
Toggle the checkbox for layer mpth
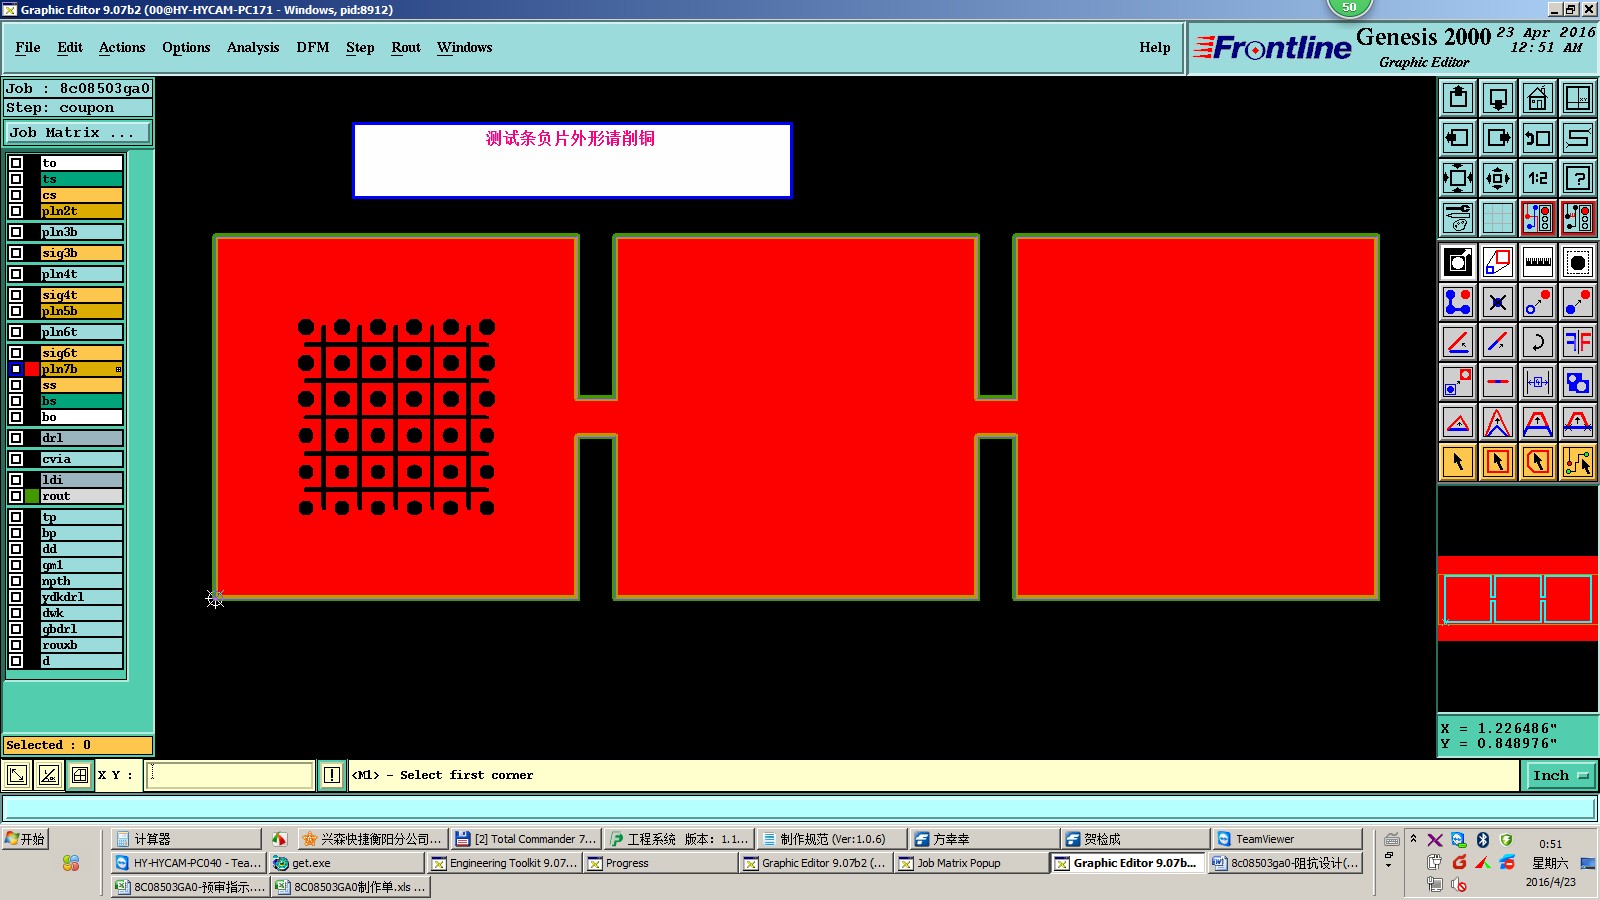coord(16,581)
